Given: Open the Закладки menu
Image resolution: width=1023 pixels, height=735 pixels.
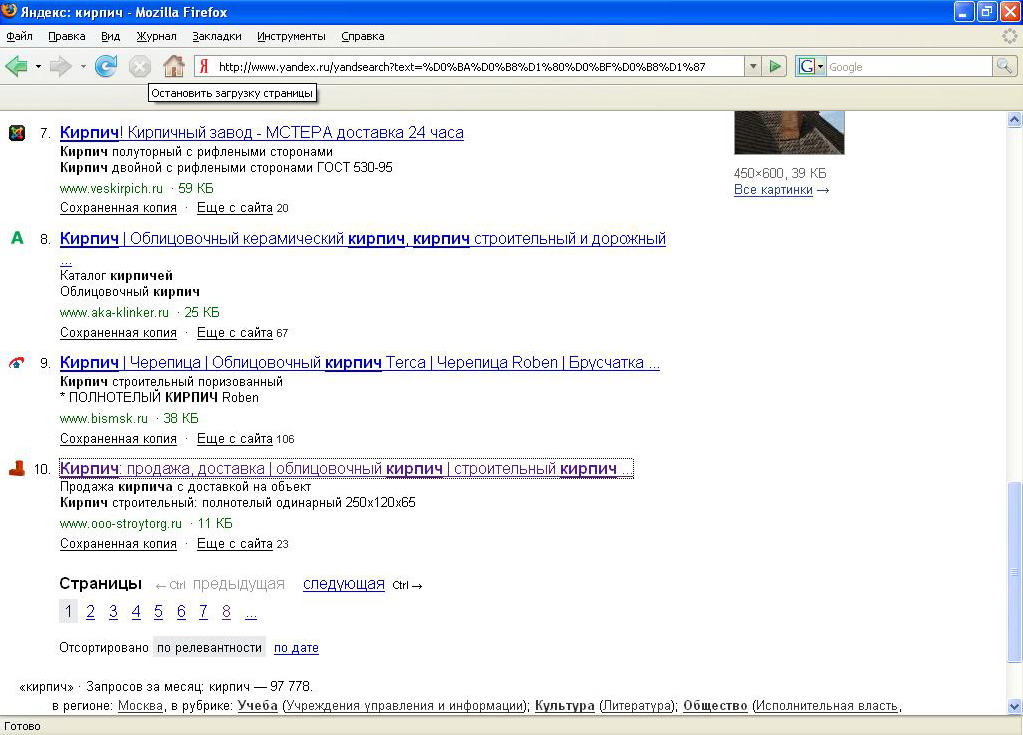Looking at the screenshot, I should 217,37.
